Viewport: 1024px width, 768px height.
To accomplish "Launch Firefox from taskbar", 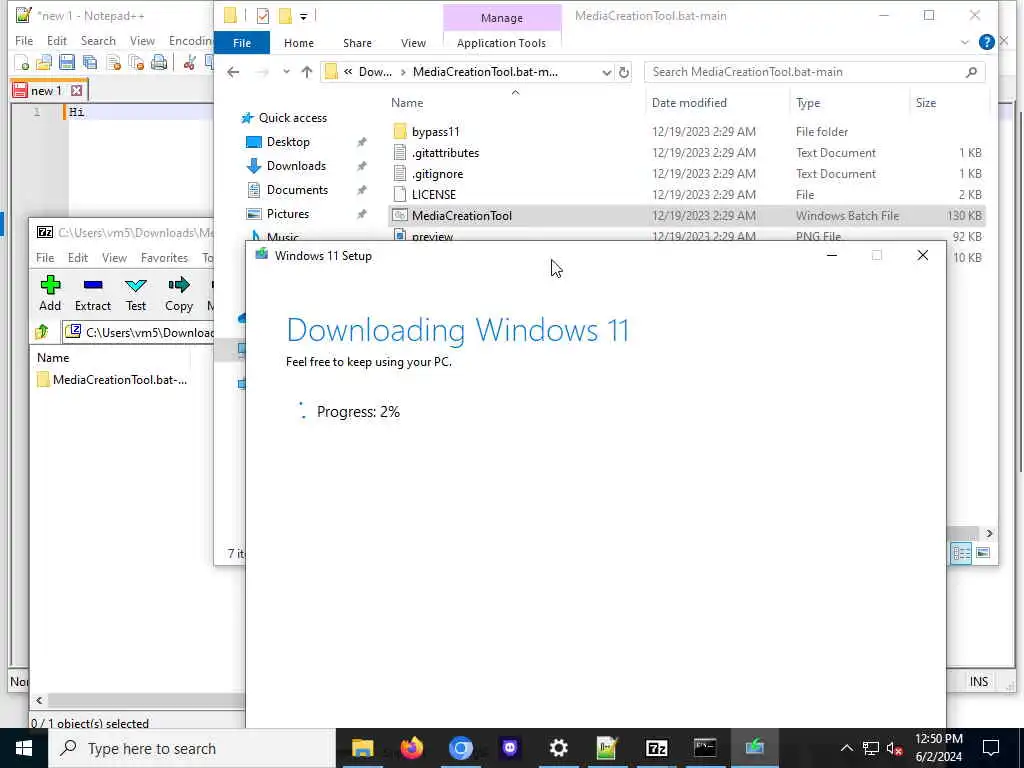I will pyautogui.click(x=411, y=748).
